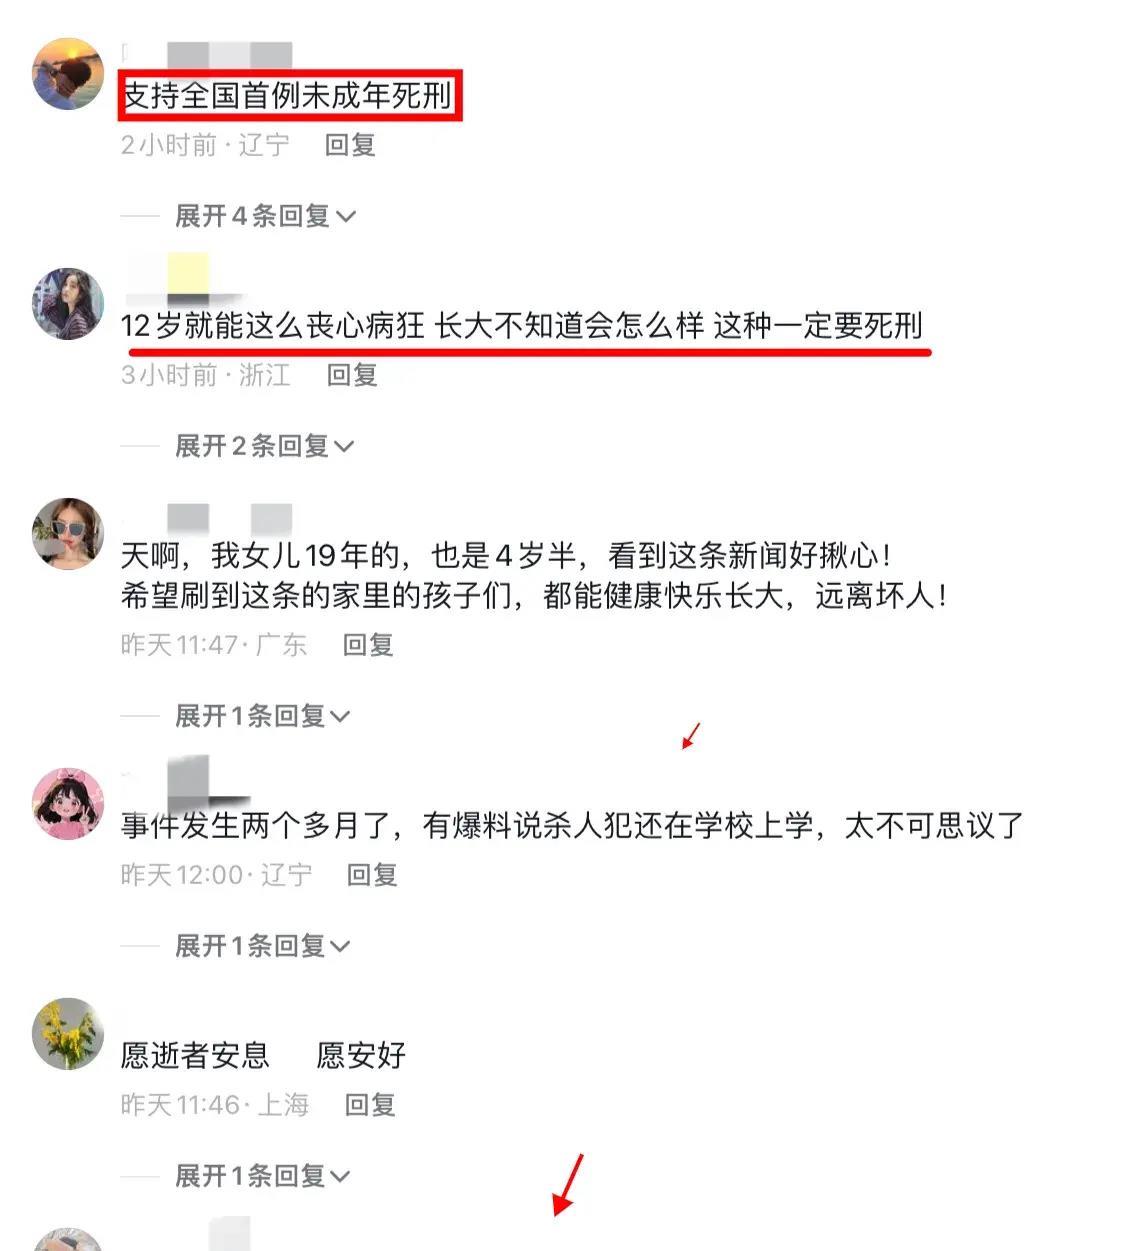Select comment starting 事件发生两个多月了
This screenshot has height=1251, width=1146.
click(572, 826)
